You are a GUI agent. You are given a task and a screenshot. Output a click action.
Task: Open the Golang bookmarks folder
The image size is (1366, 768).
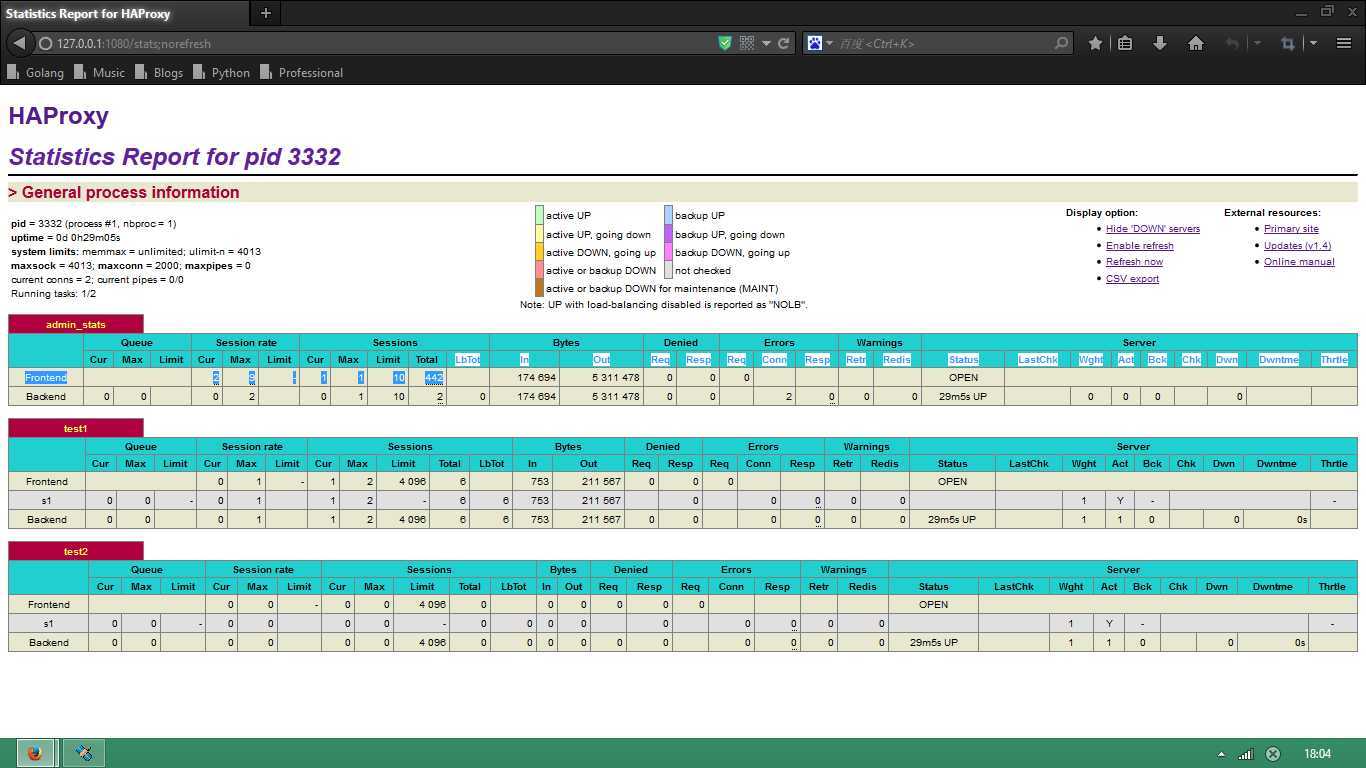pos(35,72)
